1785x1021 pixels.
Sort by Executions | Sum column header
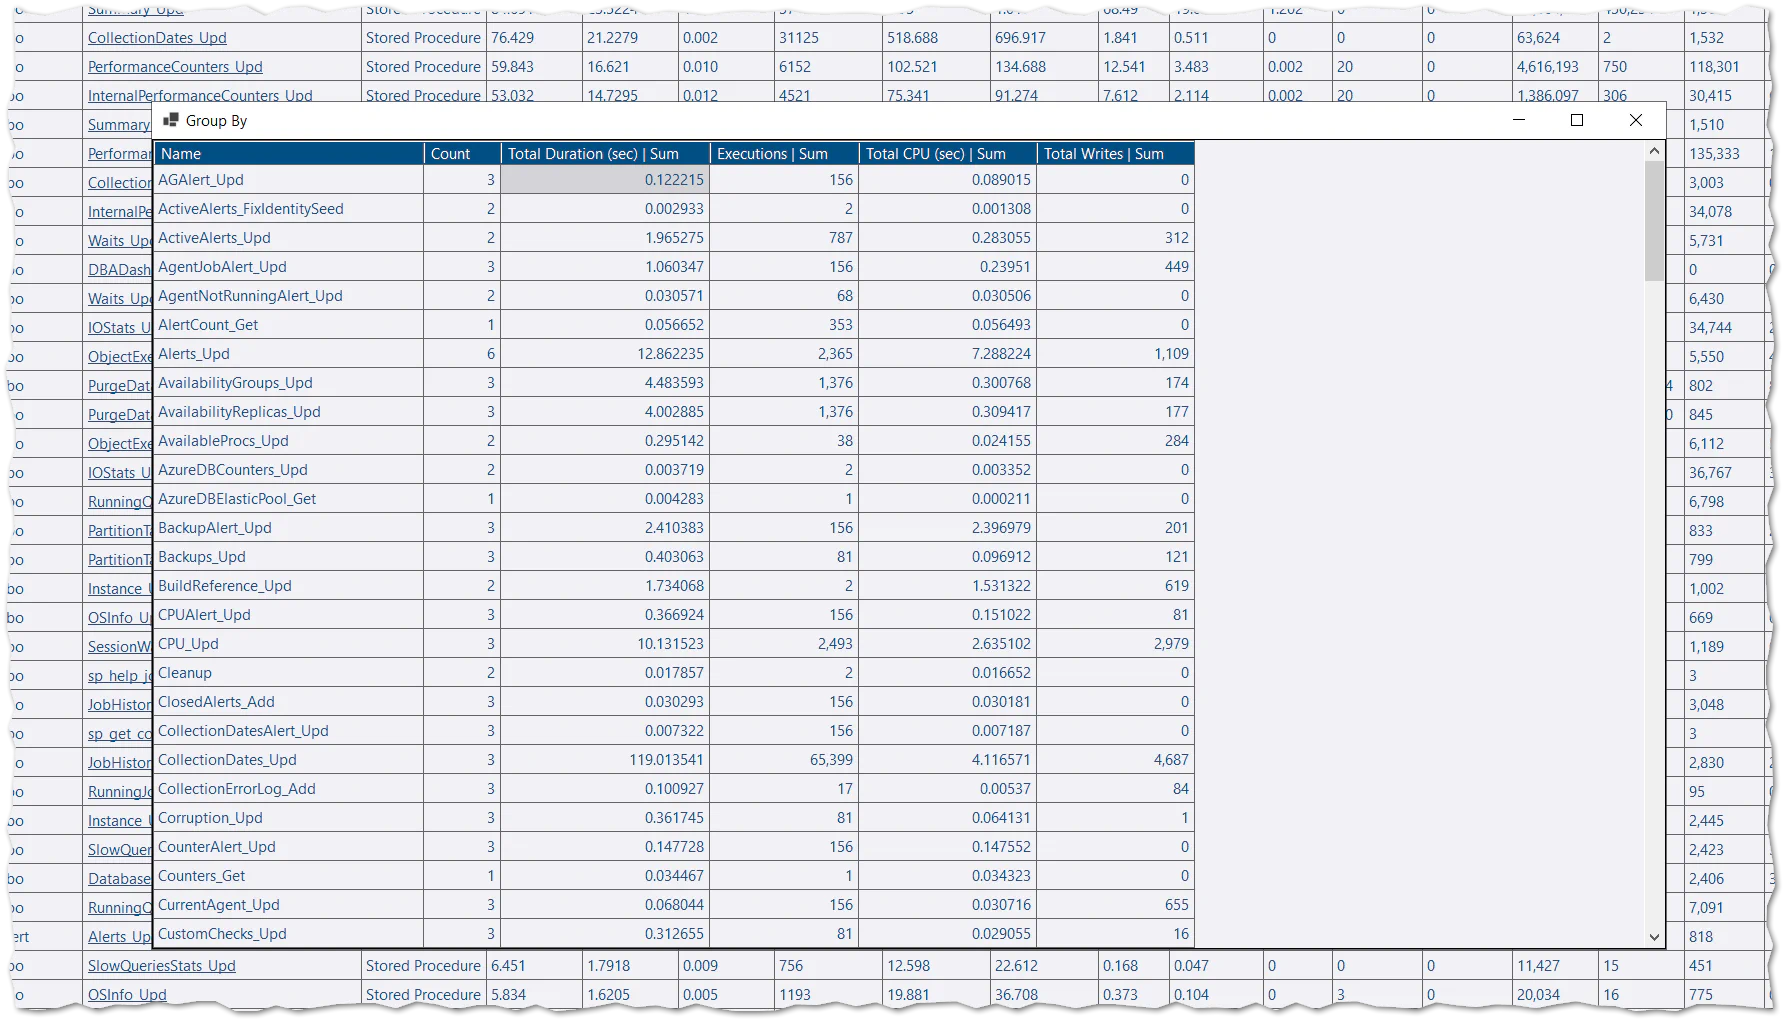(784, 154)
